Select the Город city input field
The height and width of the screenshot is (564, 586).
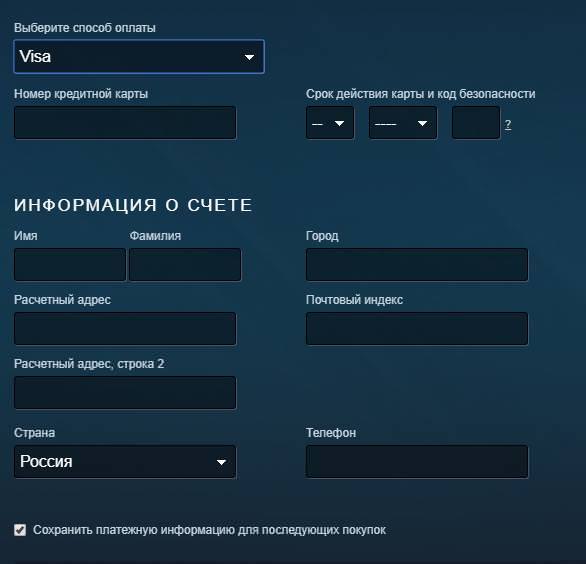pos(417,265)
